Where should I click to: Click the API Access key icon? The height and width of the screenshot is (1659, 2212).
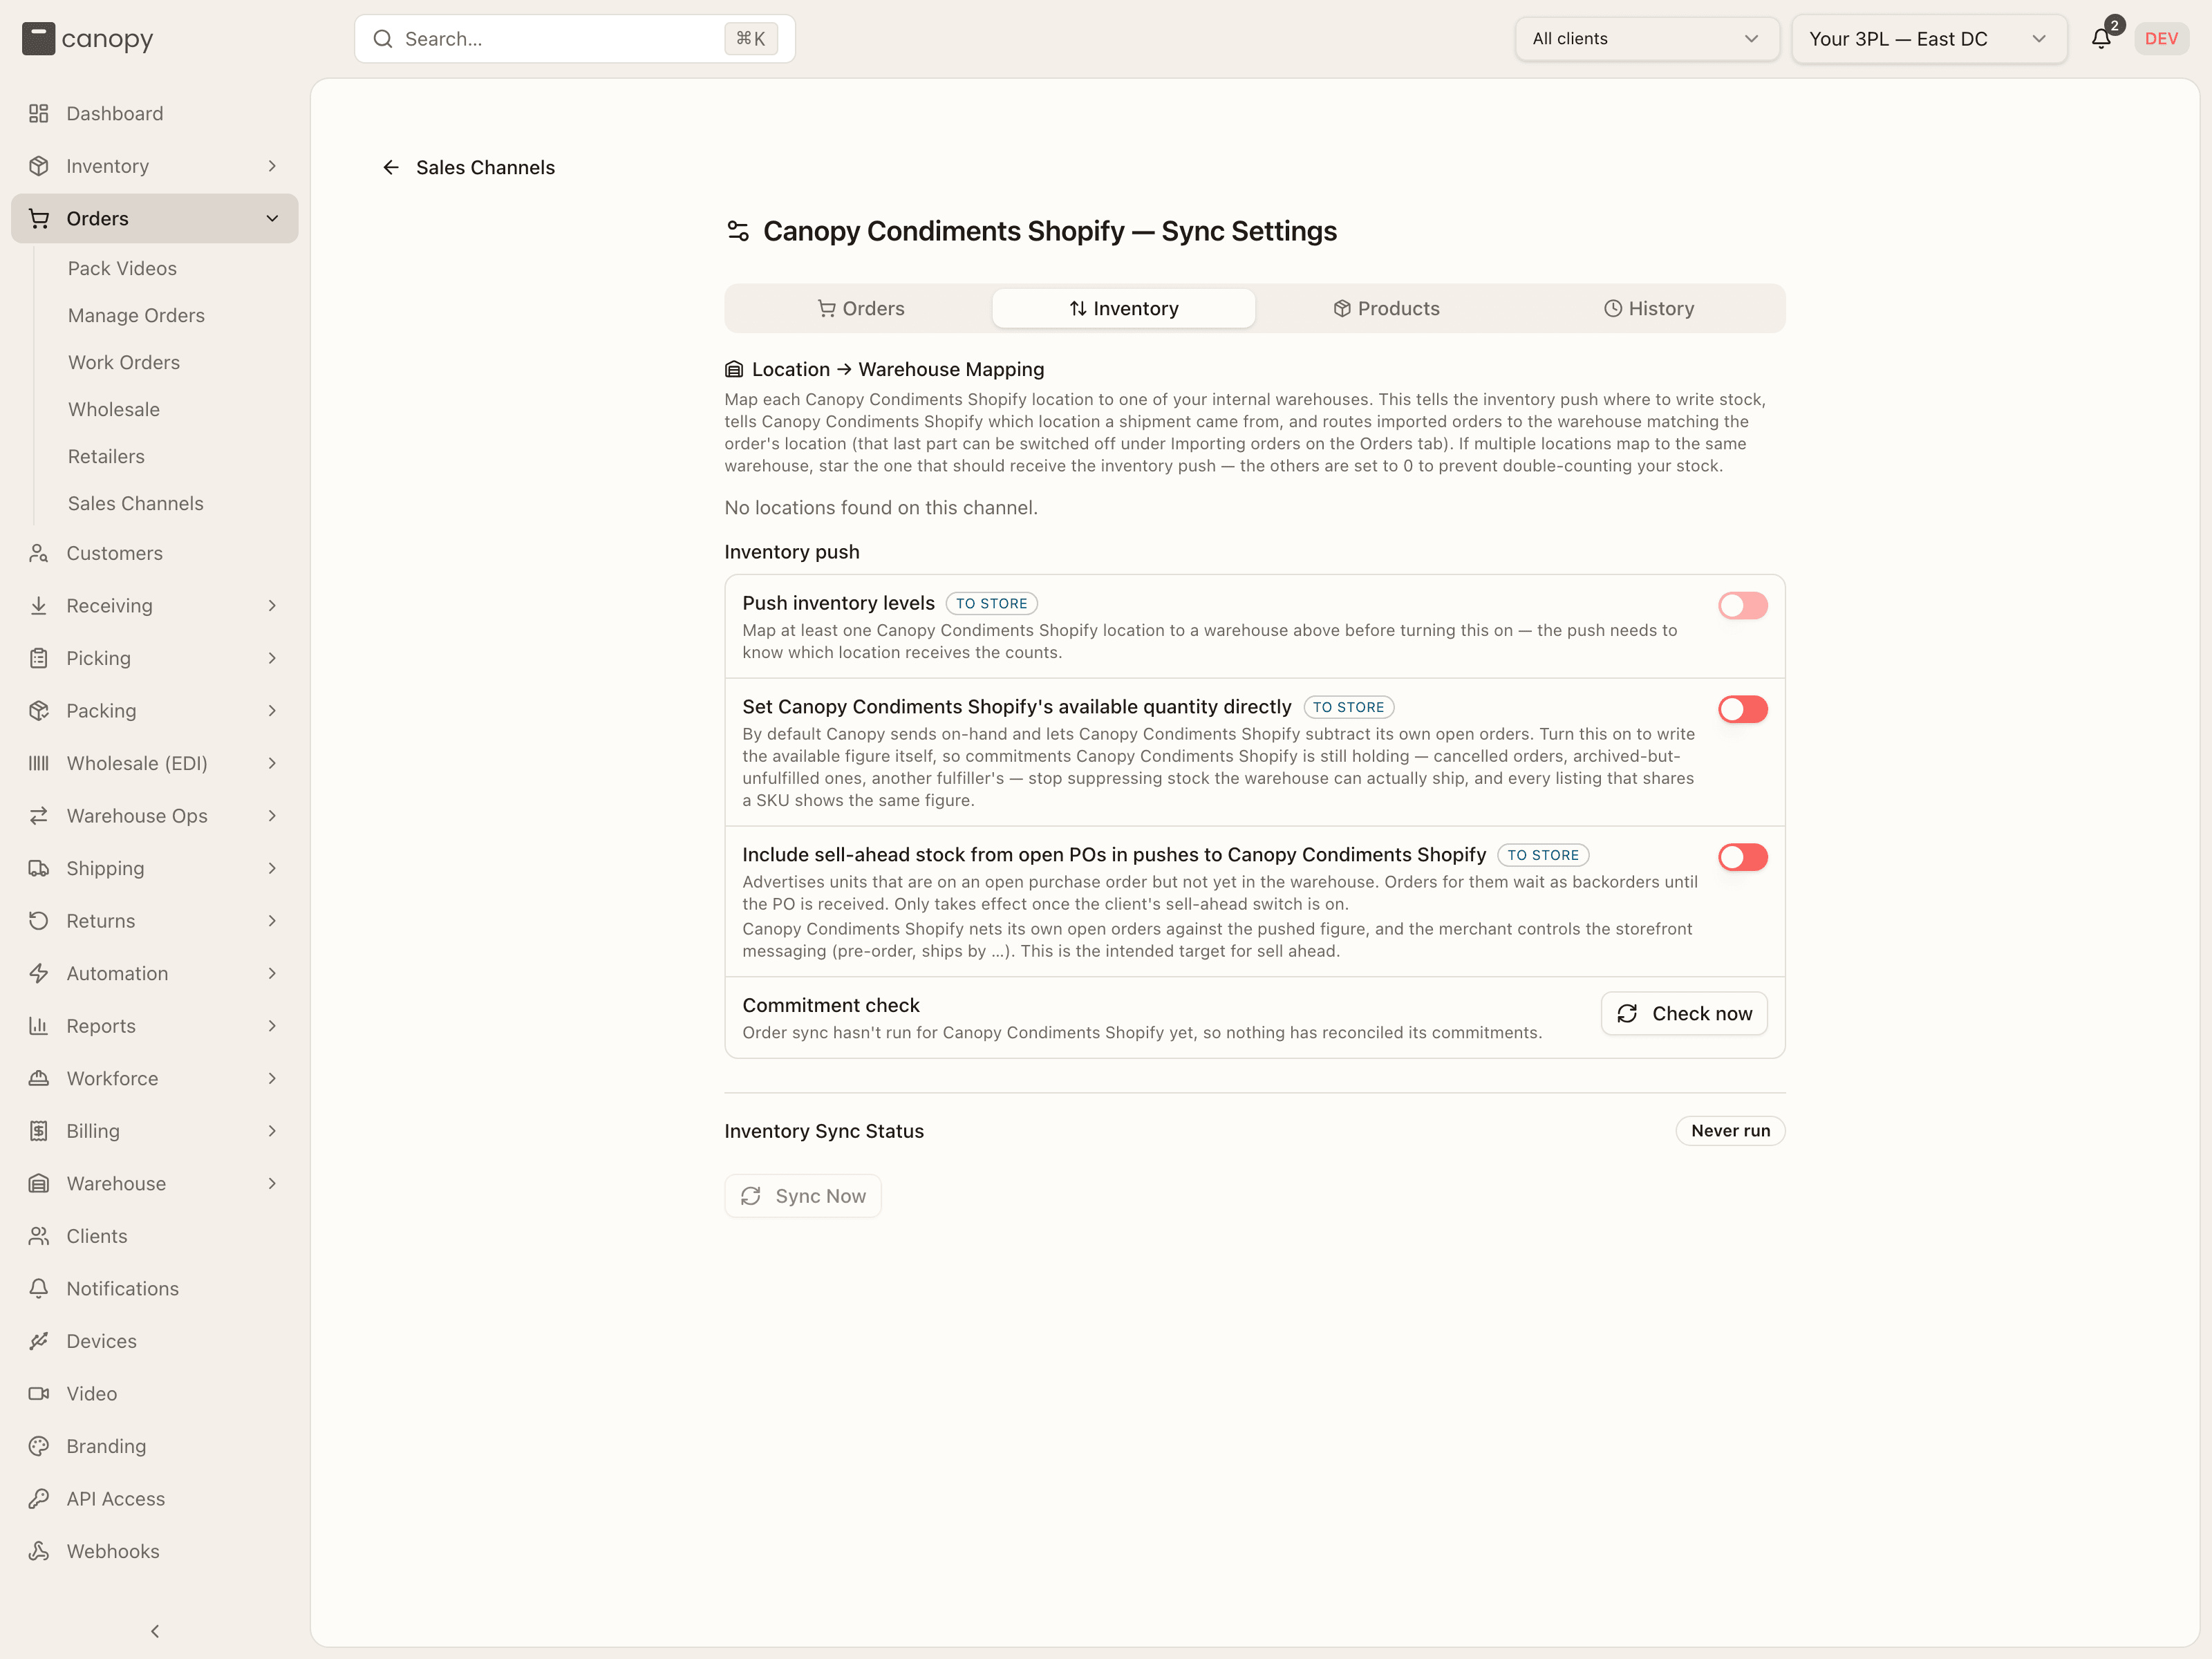coord(39,1498)
